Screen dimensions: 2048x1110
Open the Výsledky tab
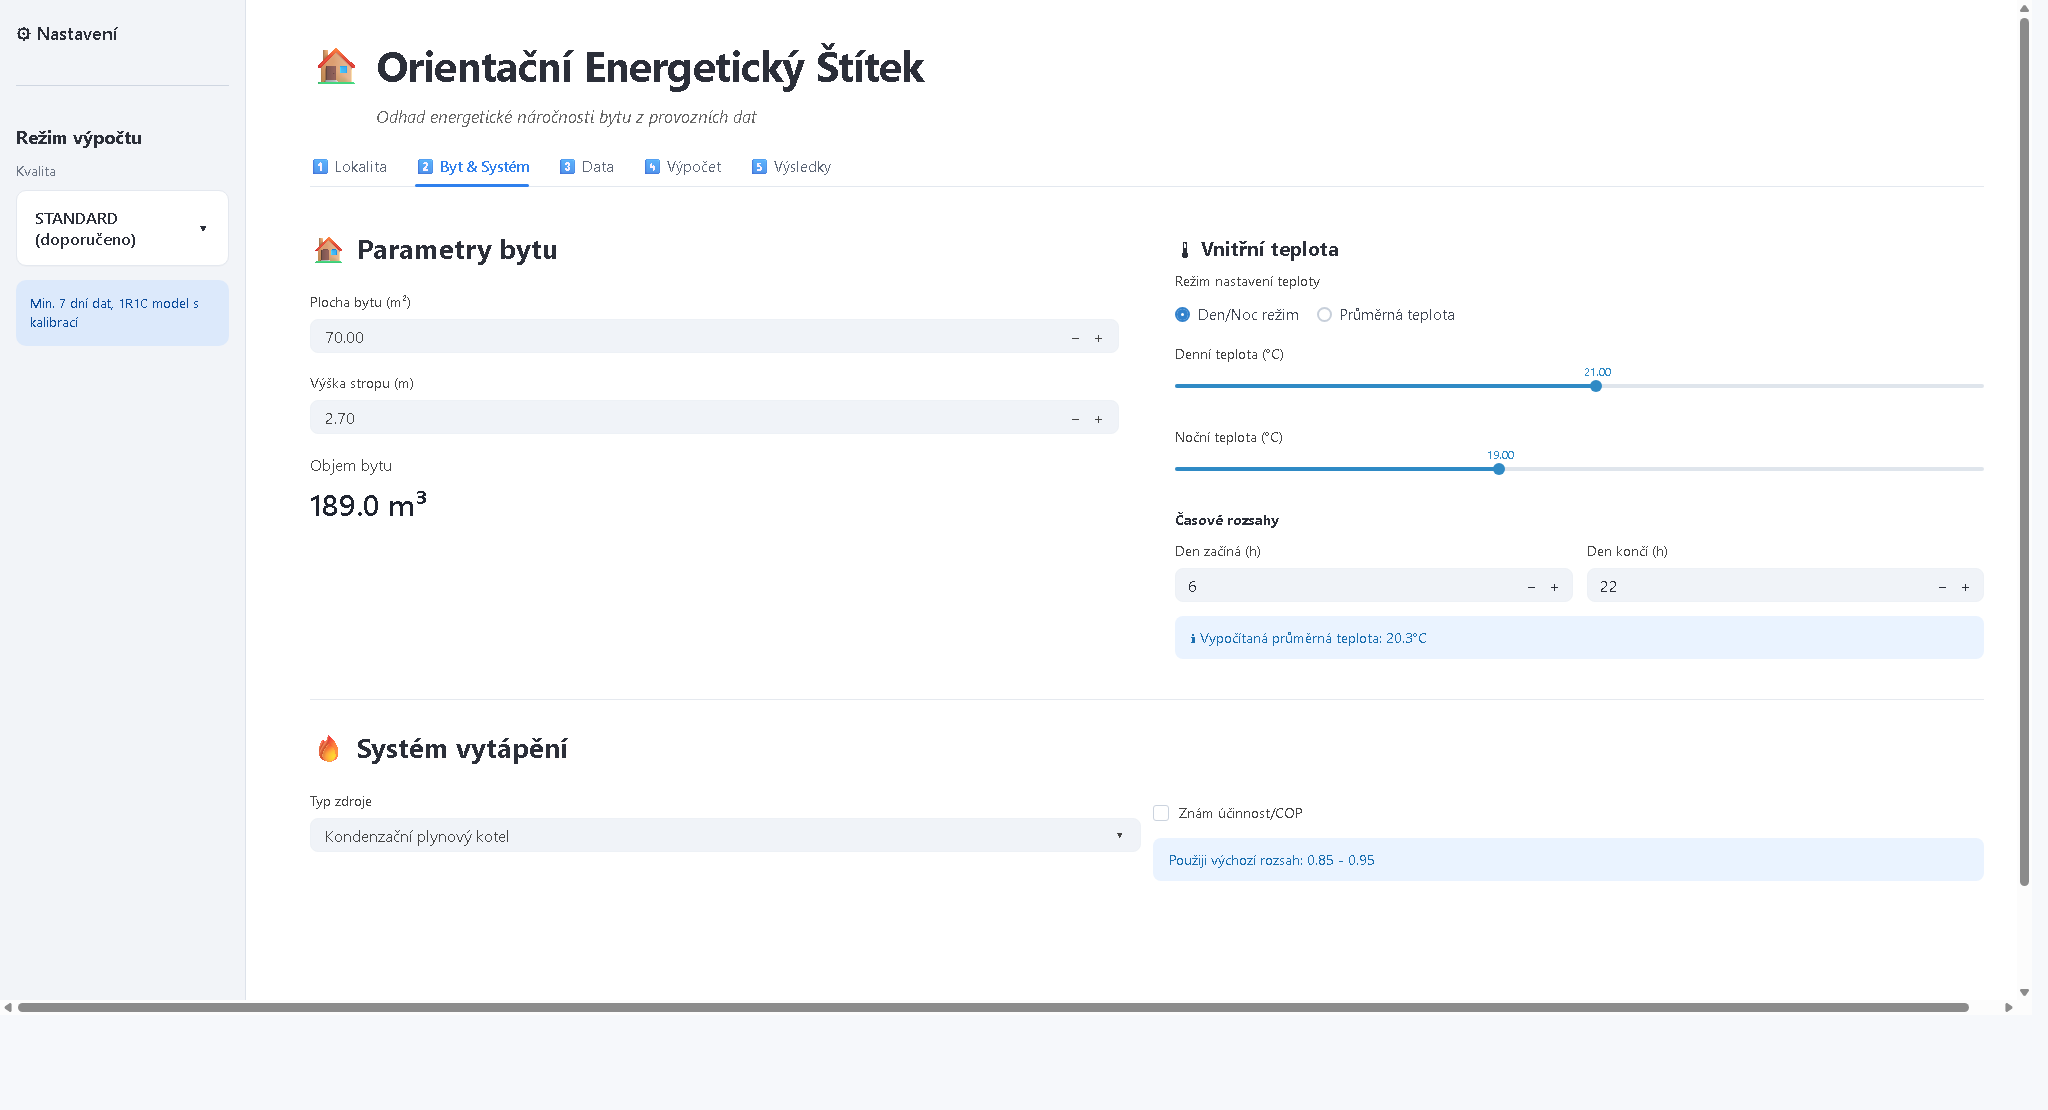point(791,167)
